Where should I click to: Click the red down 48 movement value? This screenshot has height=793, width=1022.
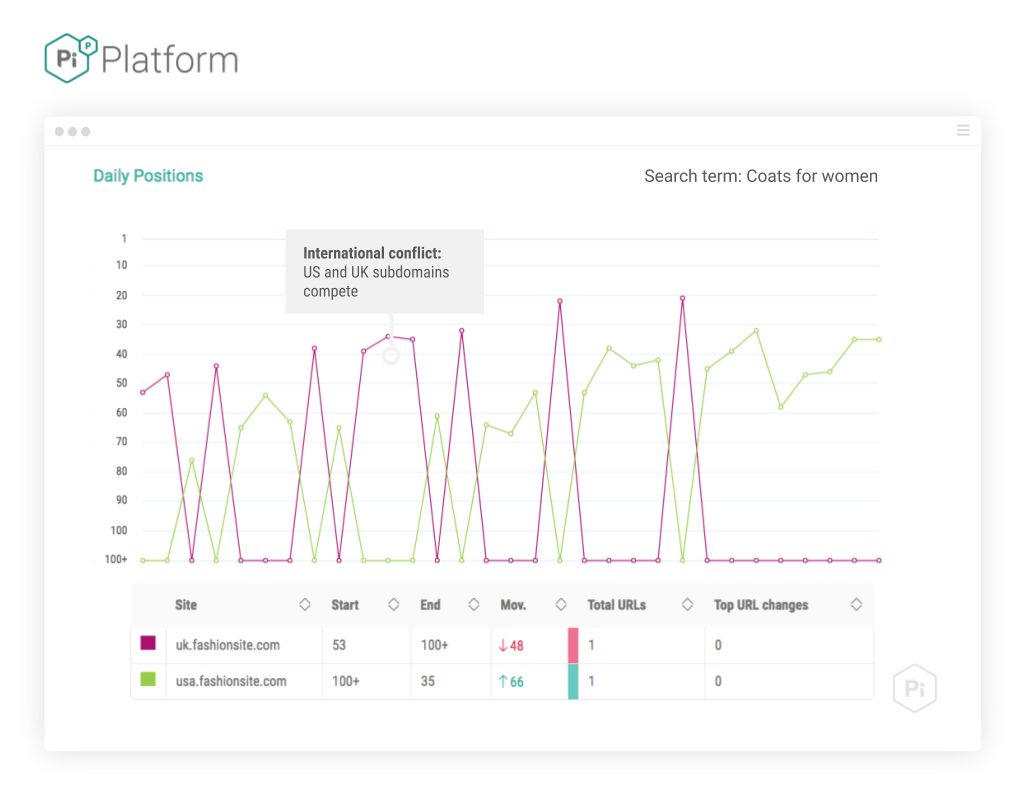point(511,645)
